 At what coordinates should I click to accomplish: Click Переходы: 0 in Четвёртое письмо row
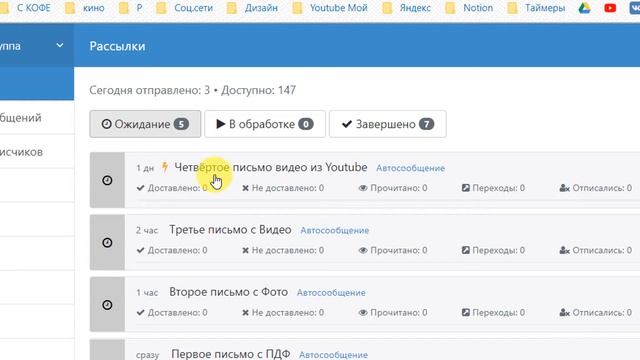(x=493, y=188)
